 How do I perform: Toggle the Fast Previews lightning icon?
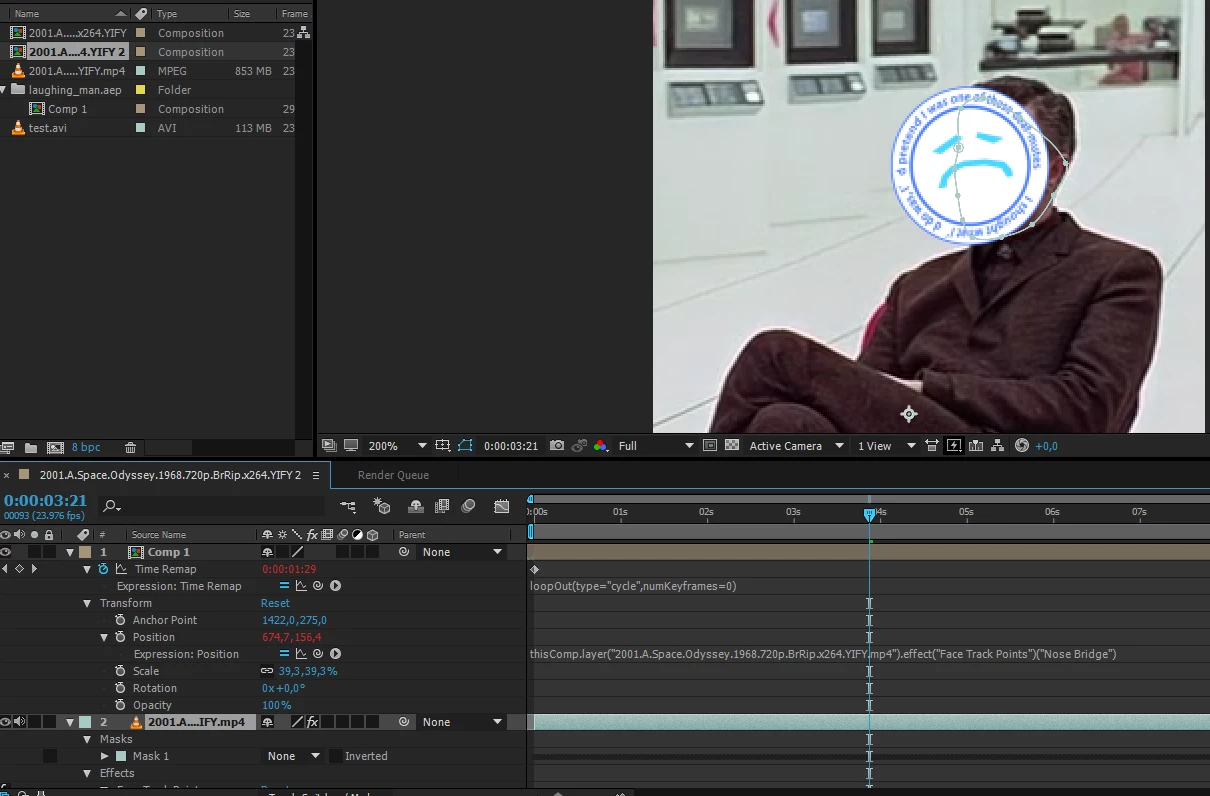[x=953, y=446]
